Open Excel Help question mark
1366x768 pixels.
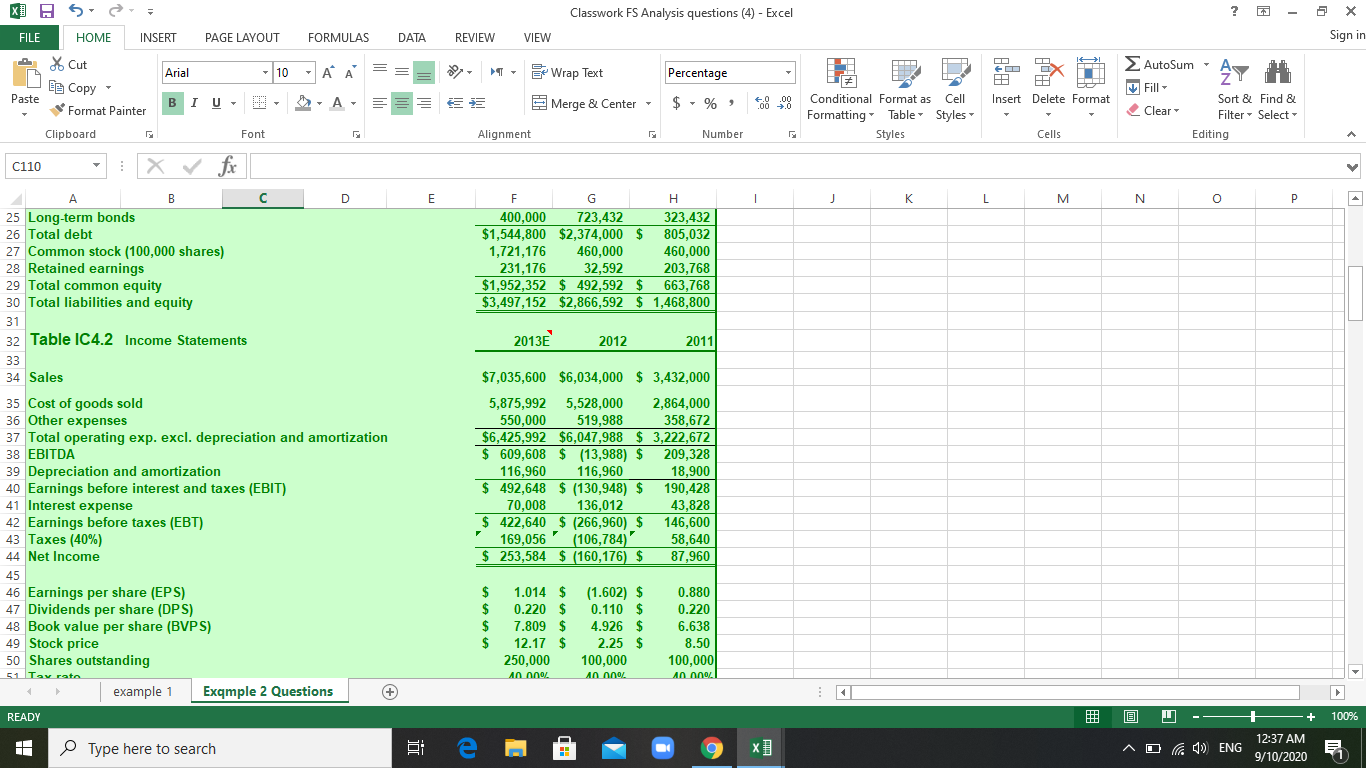[1232, 11]
